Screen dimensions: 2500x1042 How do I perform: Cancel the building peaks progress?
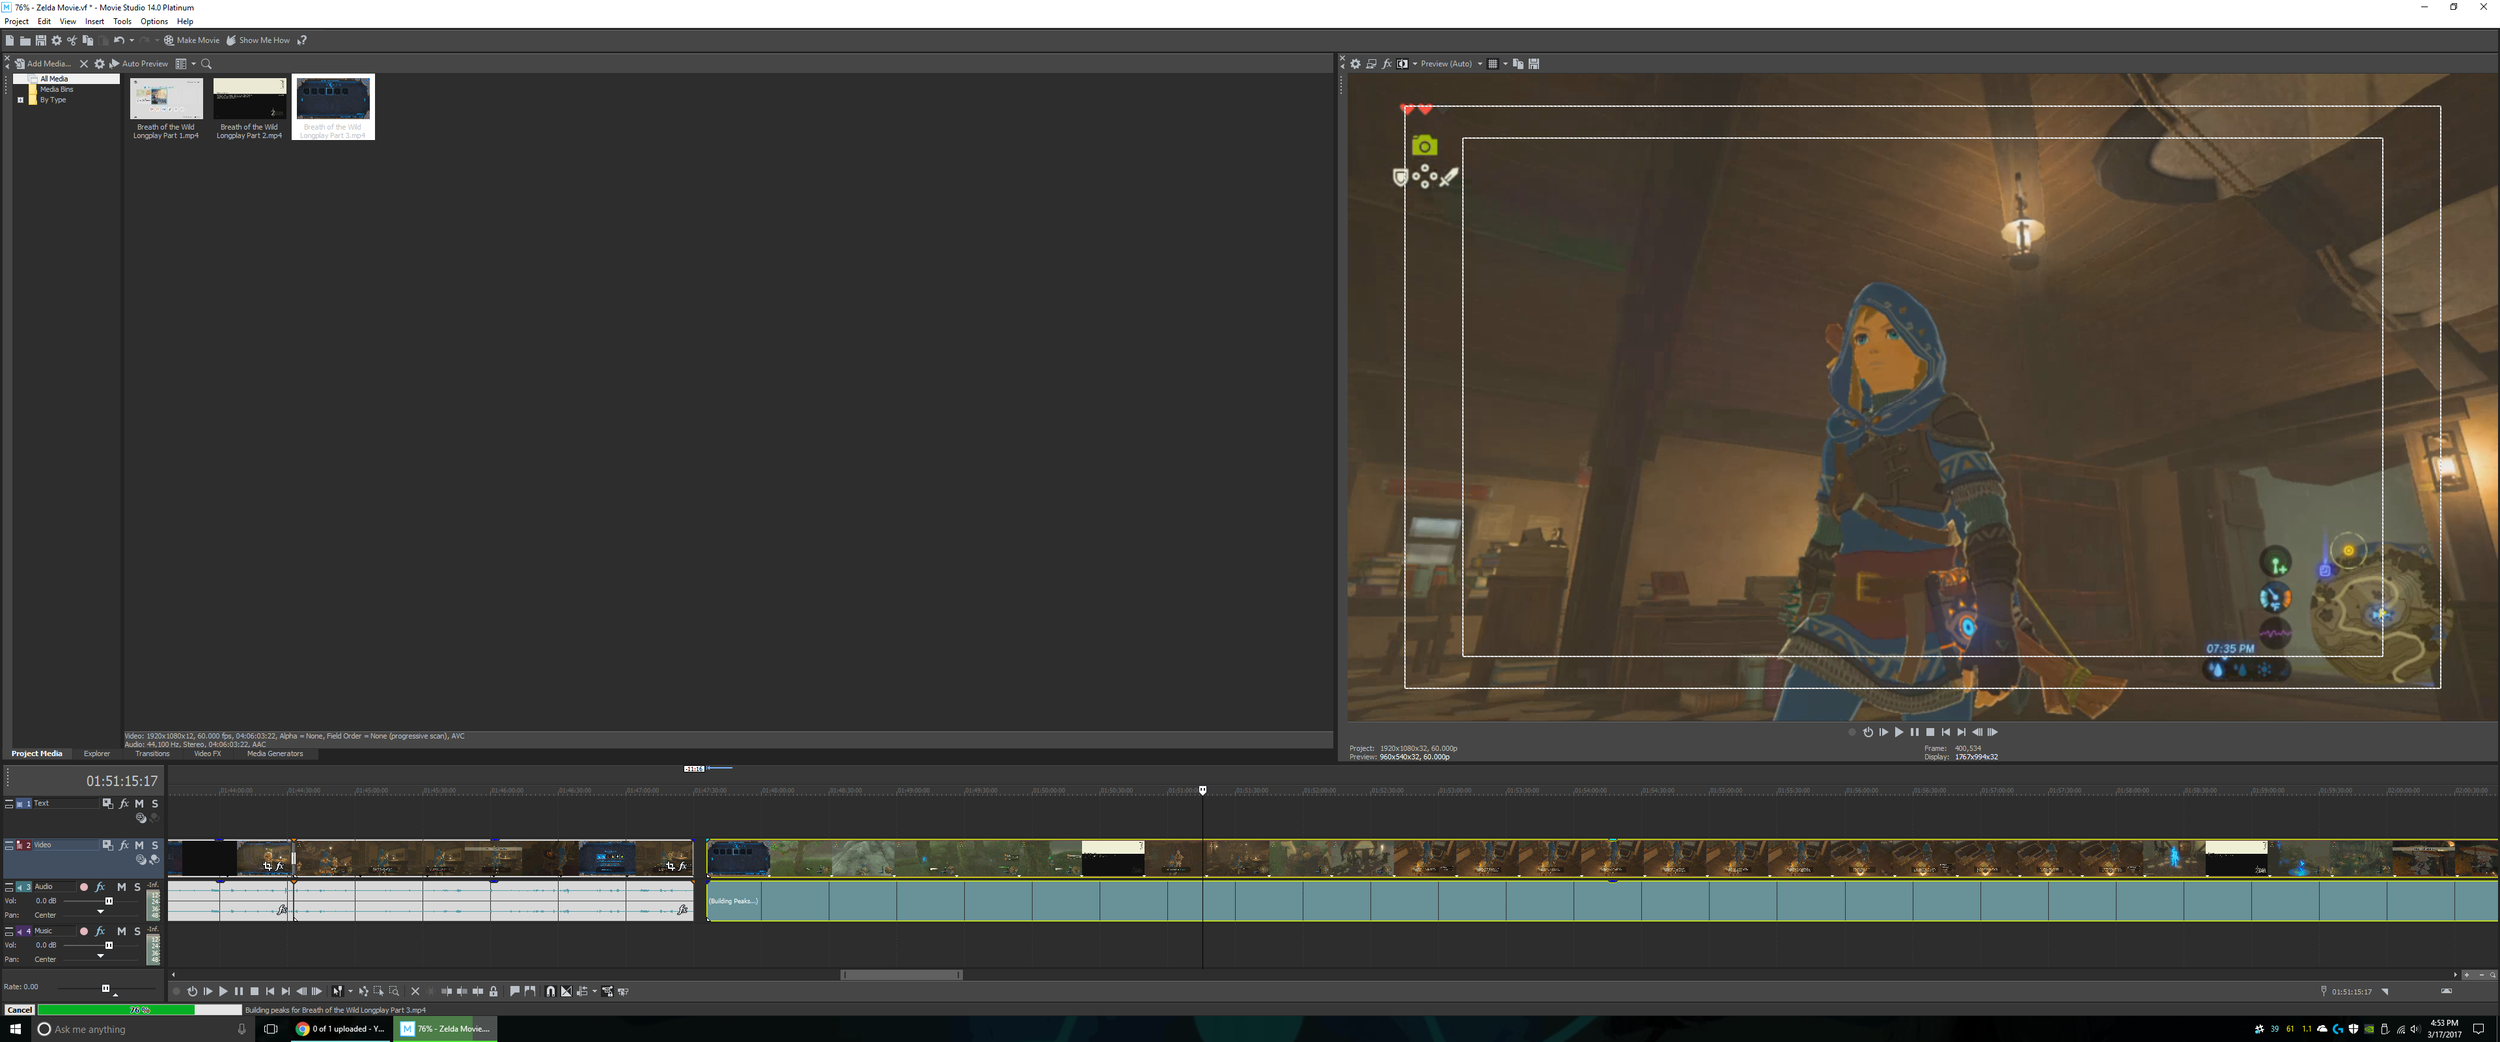coord(19,1010)
